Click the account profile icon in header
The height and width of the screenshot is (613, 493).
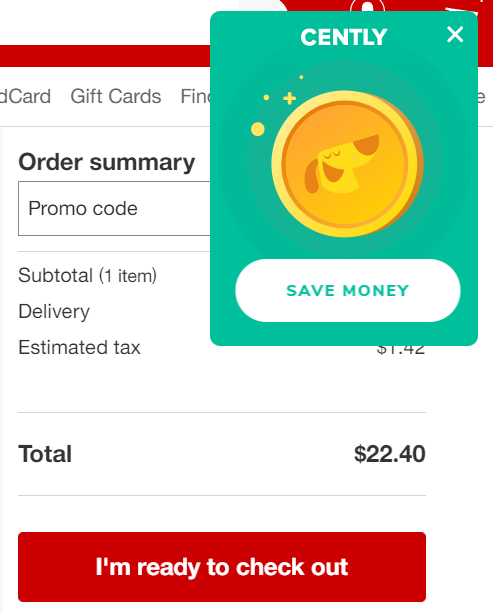(367, 6)
